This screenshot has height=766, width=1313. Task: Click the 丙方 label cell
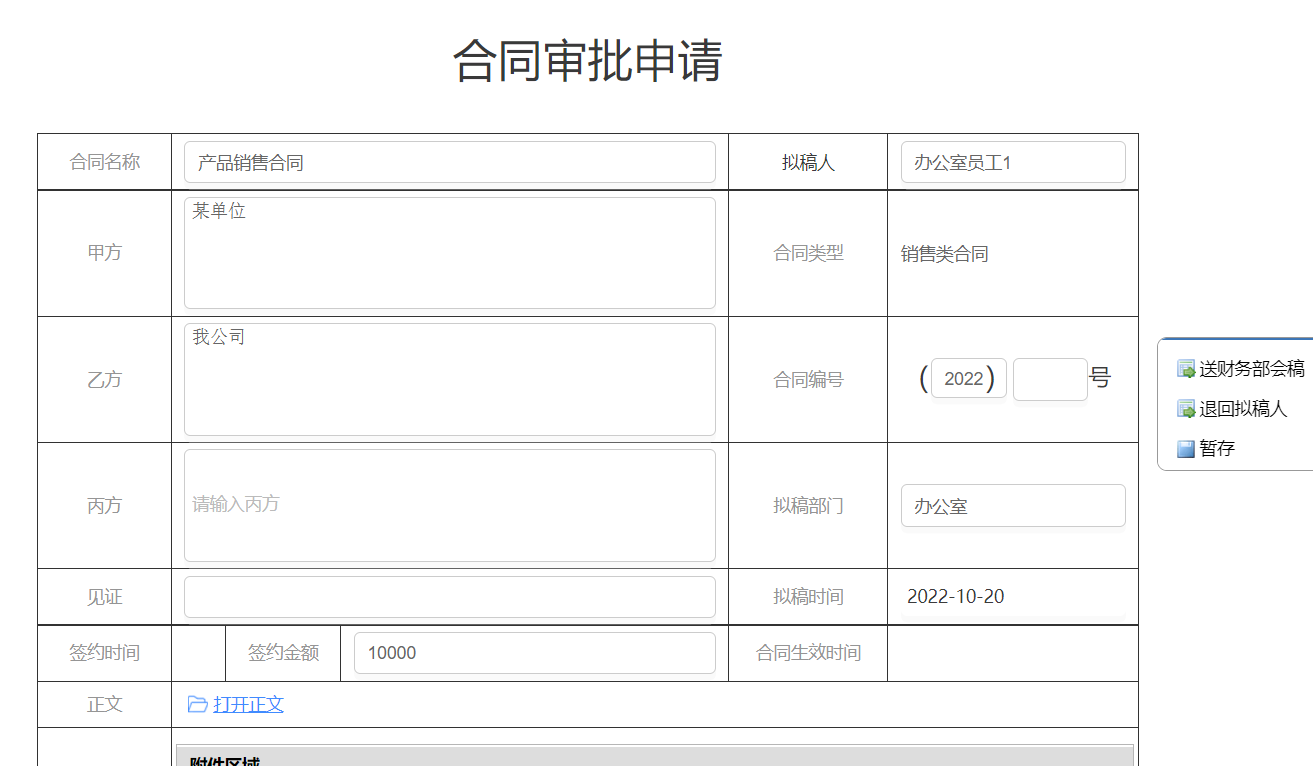[105, 506]
